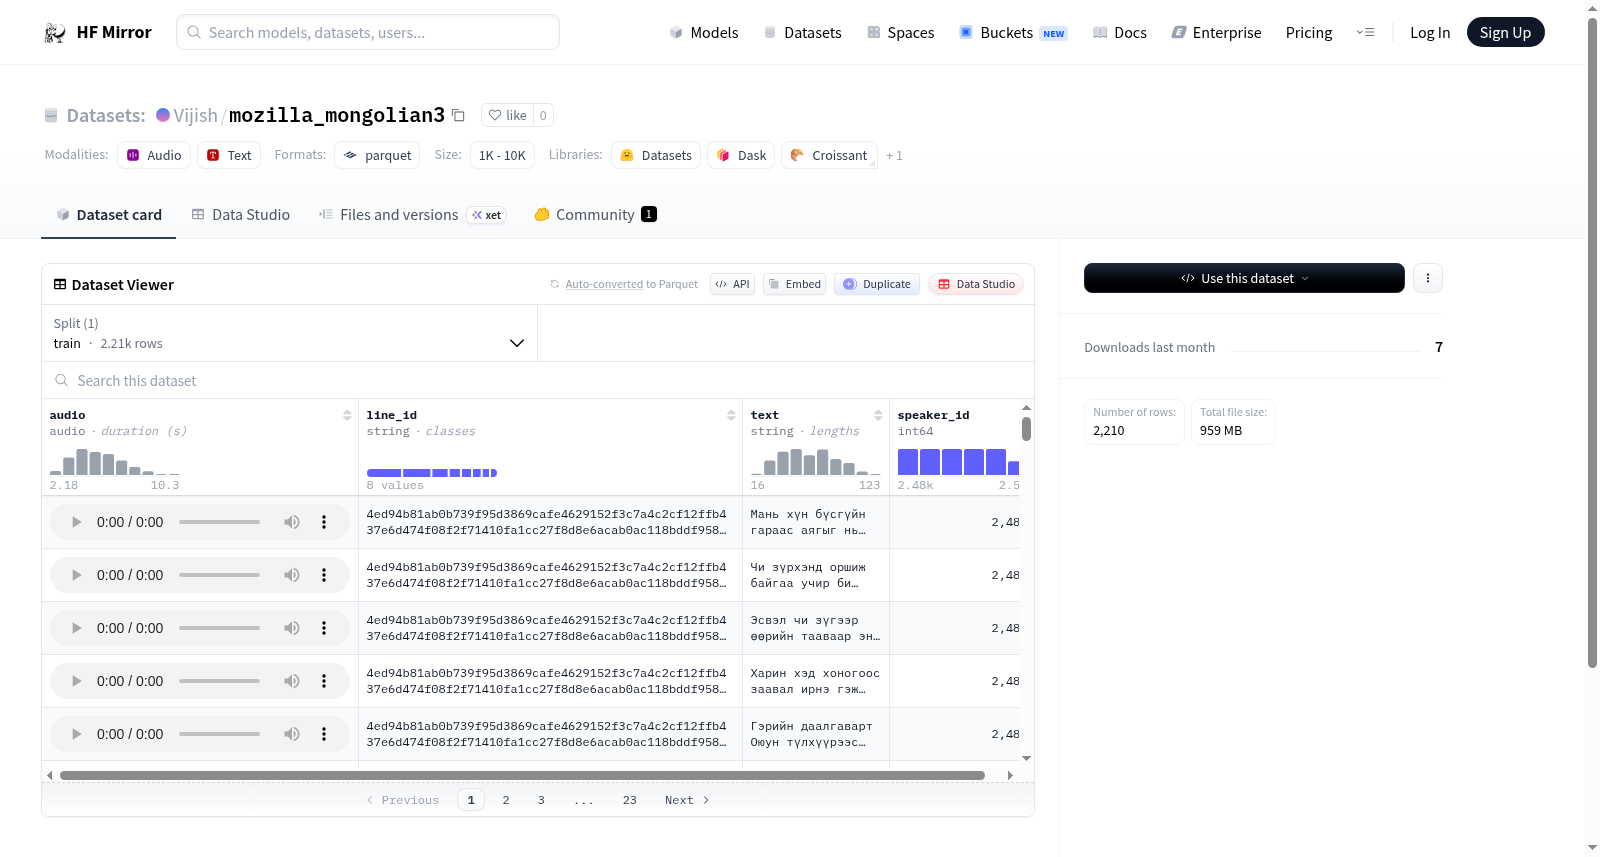1600x857 pixels.
Task: Select the 1K - 10K size tag
Action: [502, 155]
